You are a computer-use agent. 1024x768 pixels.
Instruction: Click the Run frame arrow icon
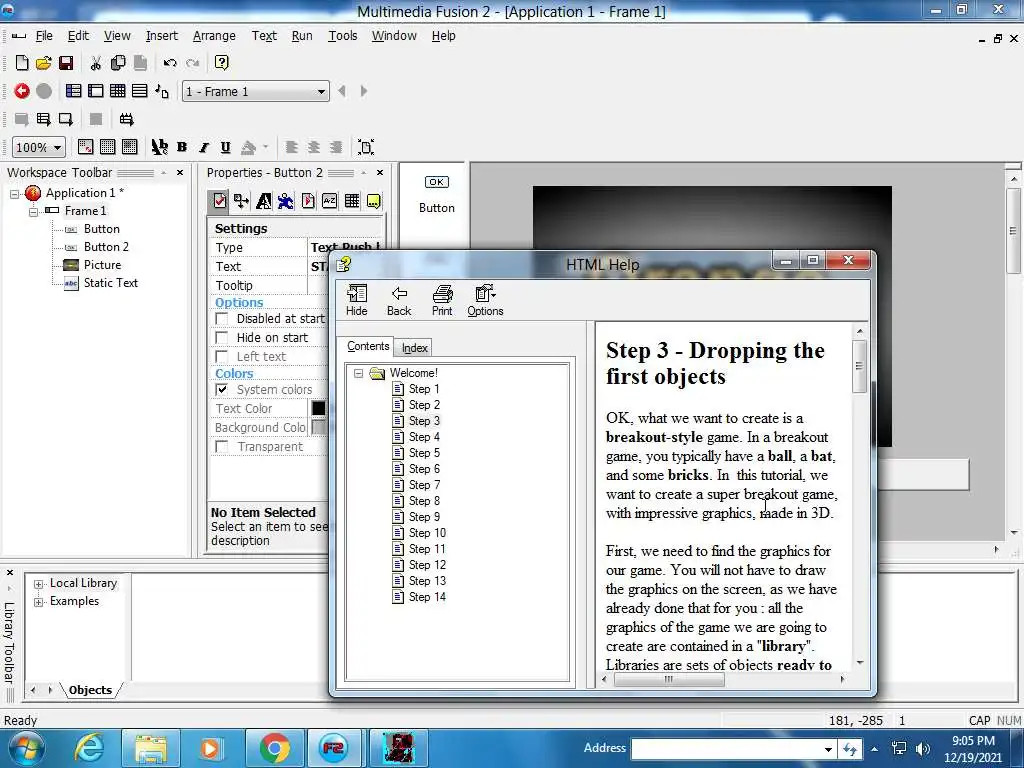click(x=65, y=119)
